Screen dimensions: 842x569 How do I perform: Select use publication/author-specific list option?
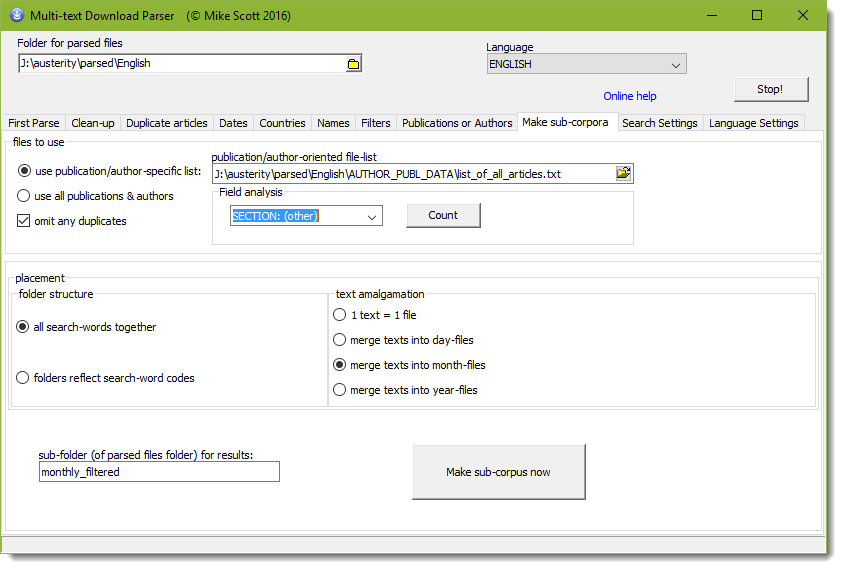point(25,171)
